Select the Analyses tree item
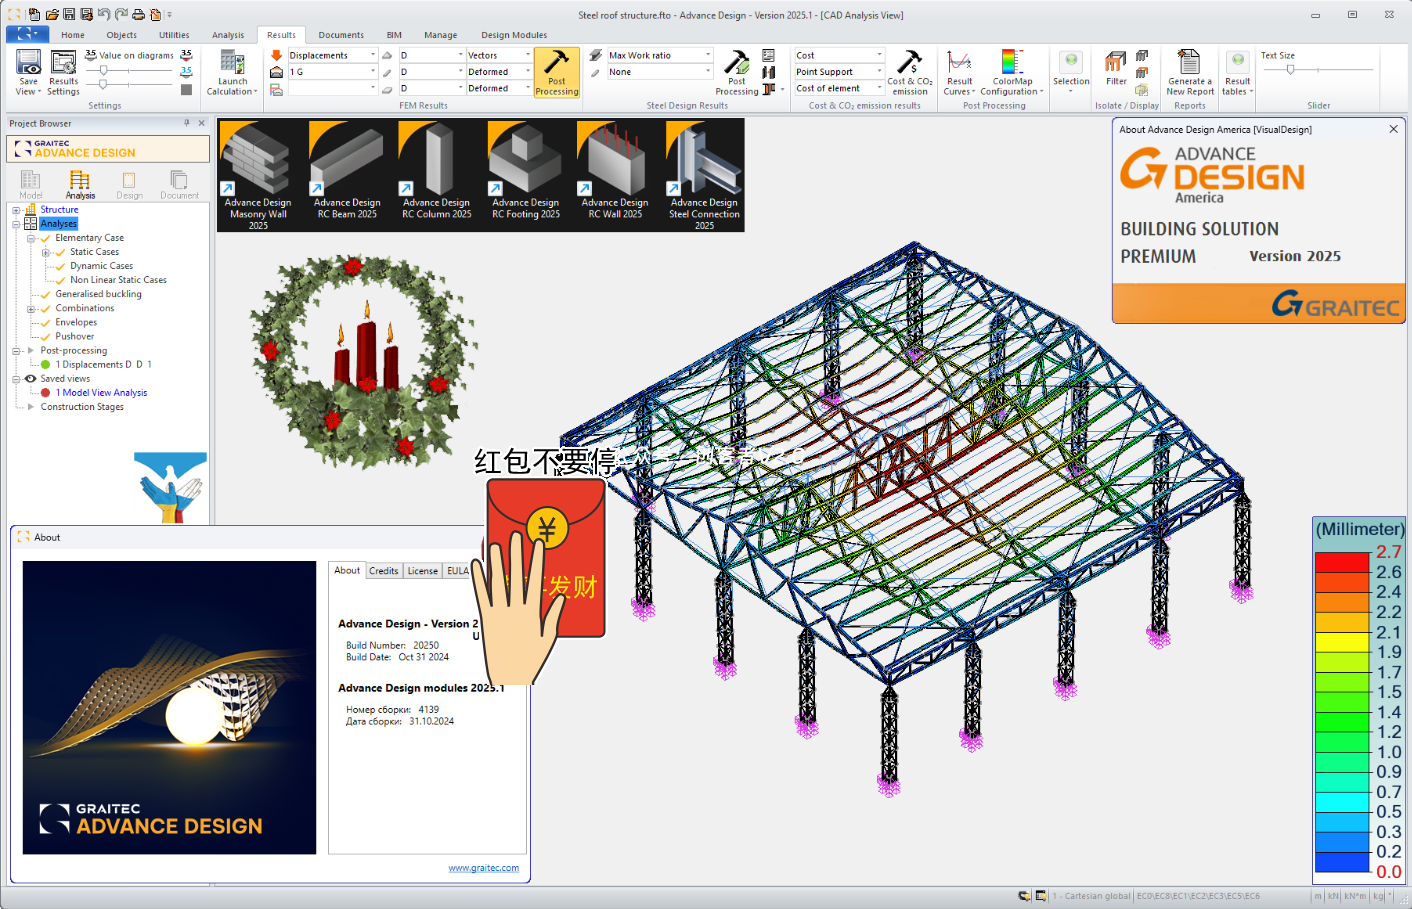 pos(58,224)
